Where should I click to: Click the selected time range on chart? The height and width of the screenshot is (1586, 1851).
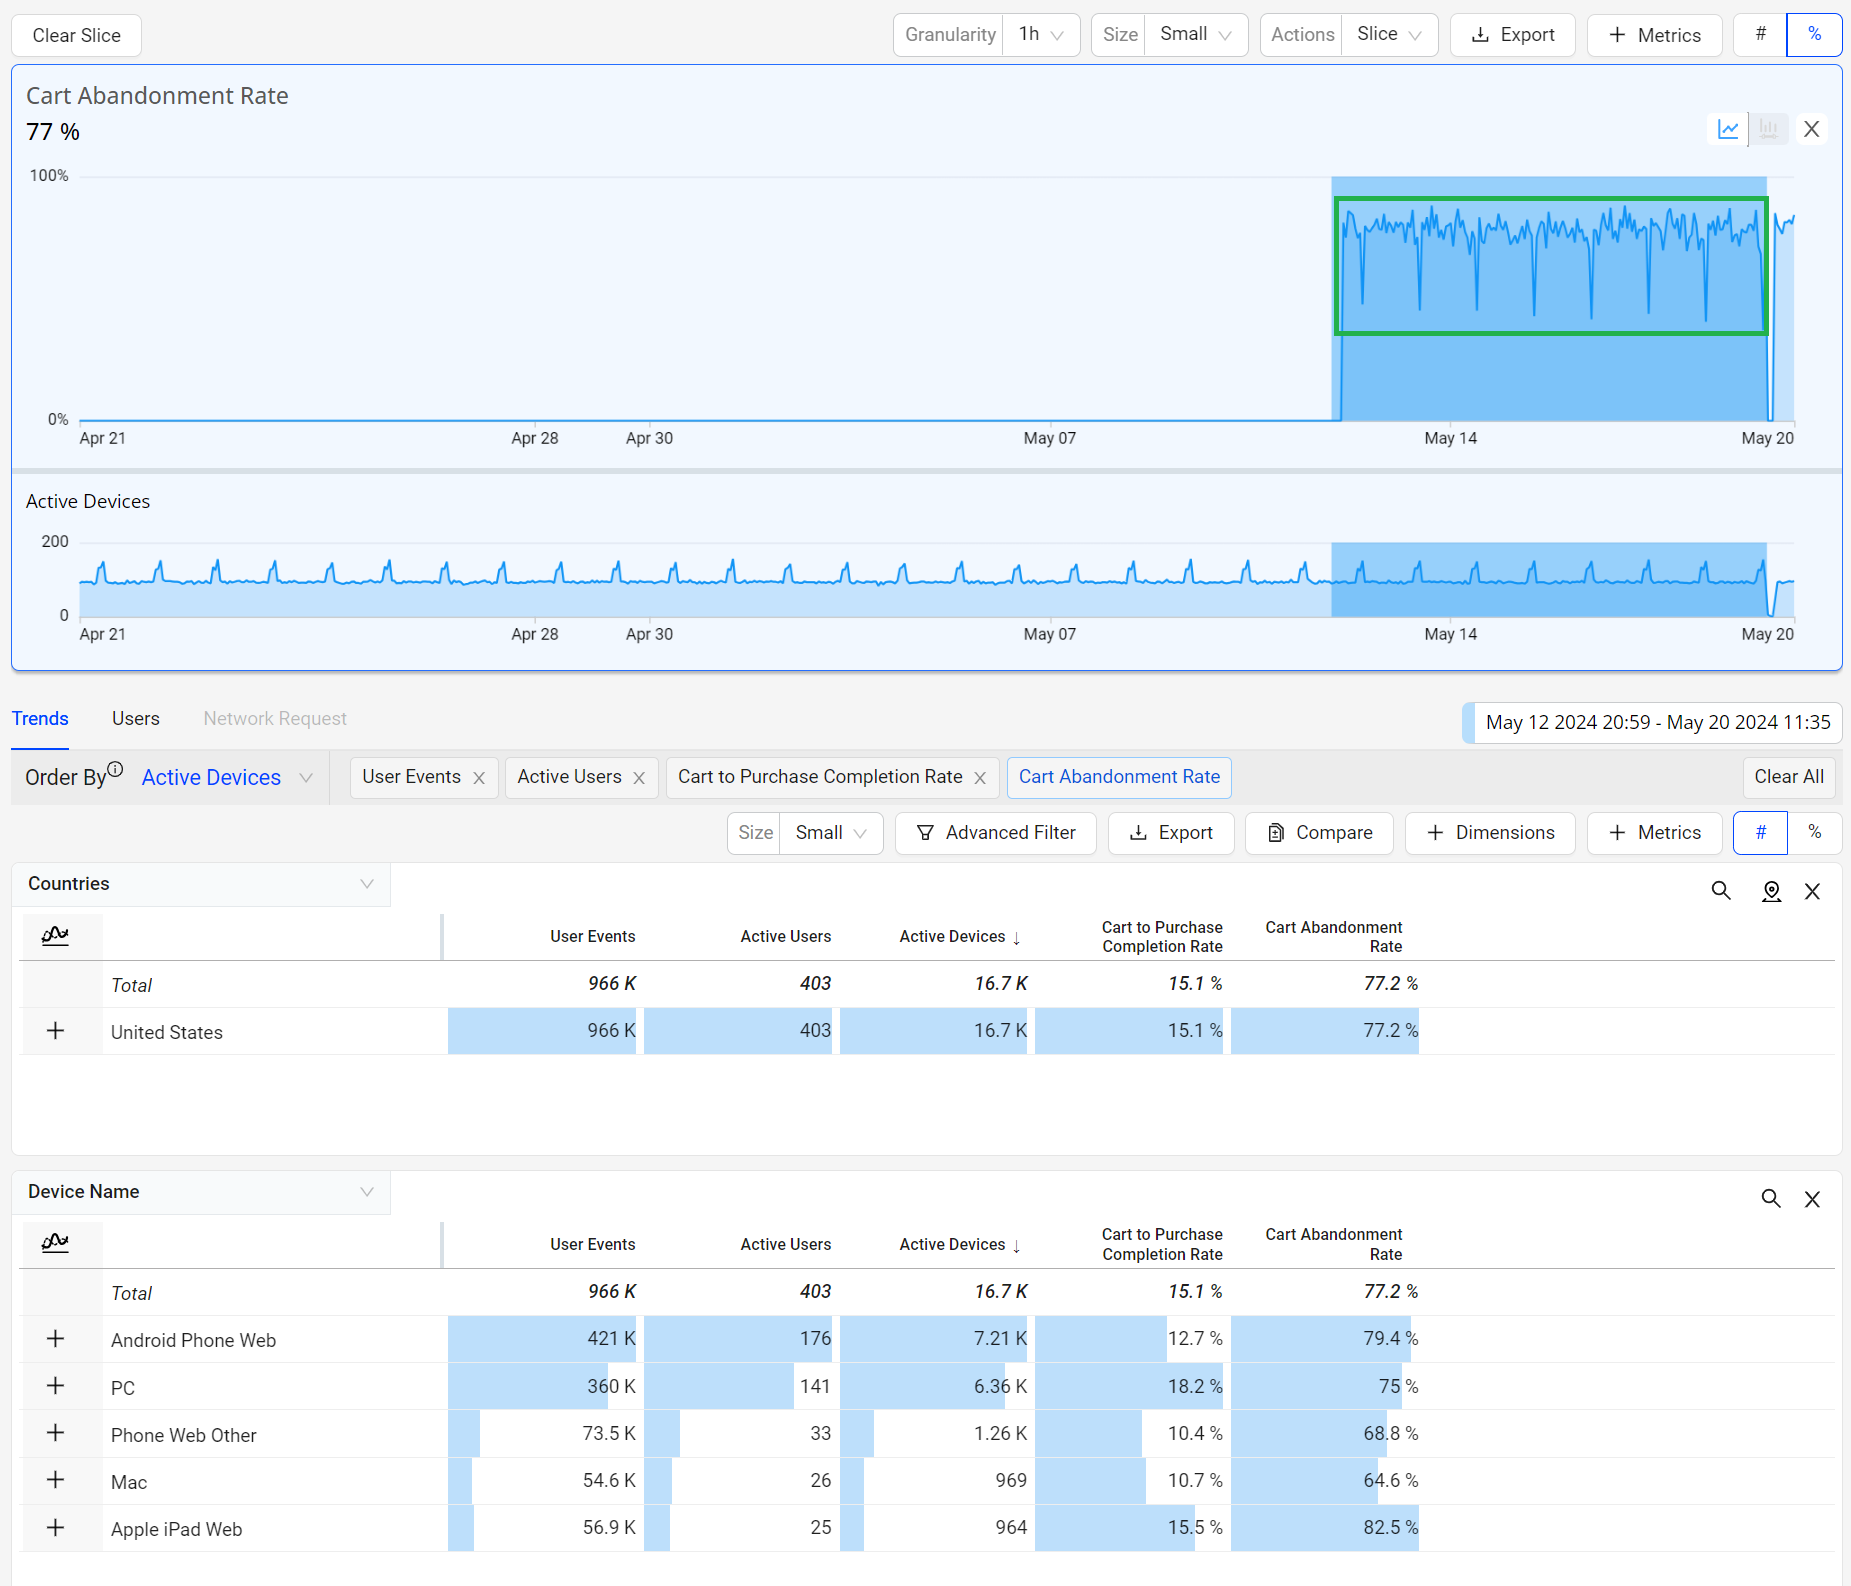(1551, 266)
